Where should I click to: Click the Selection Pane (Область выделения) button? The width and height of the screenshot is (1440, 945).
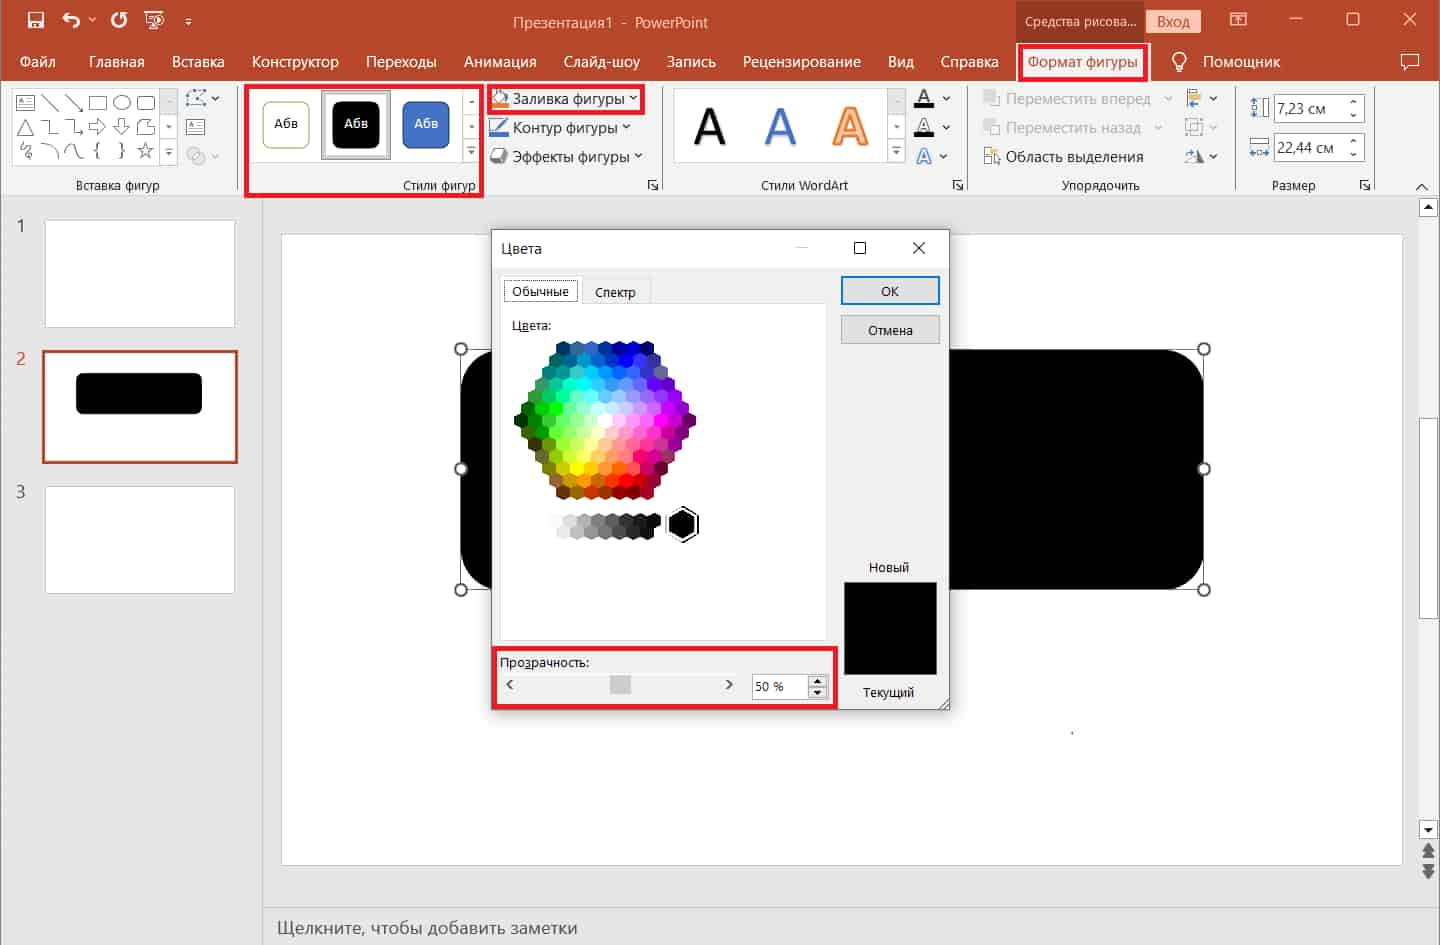pyautogui.click(x=1063, y=156)
